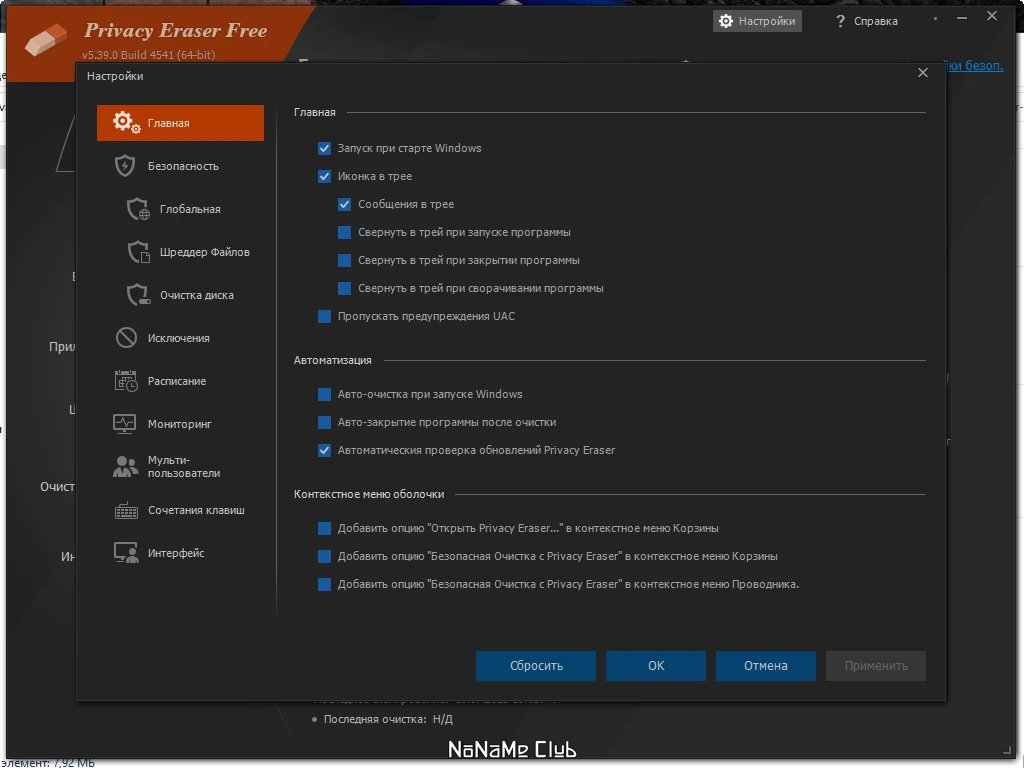Select the Главная settings tab
This screenshot has width=1024, height=768.
(180, 123)
